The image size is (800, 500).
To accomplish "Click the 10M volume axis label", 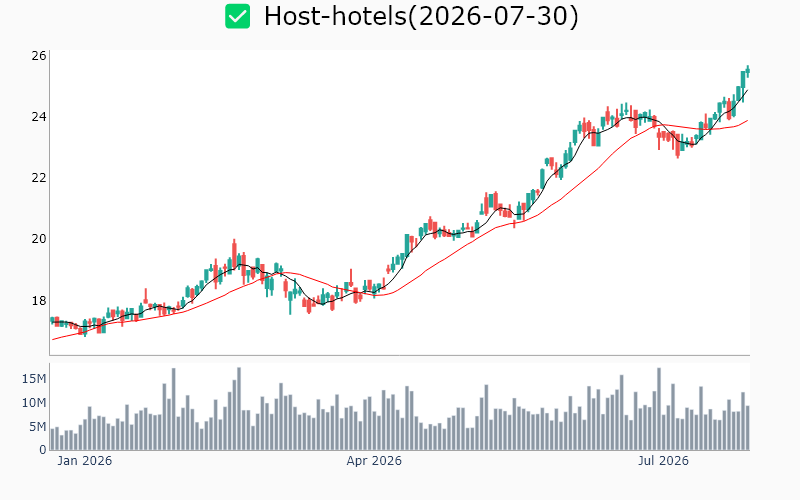I will (34, 403).
